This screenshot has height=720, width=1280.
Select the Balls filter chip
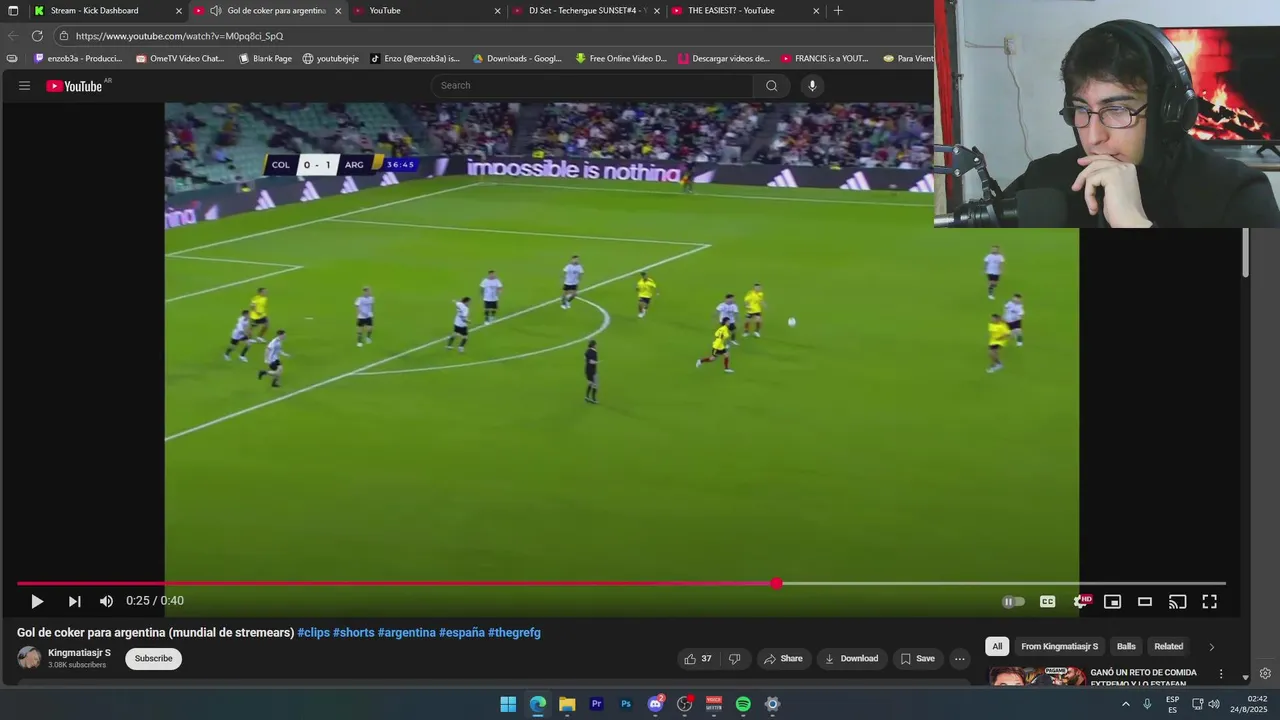1126,646
